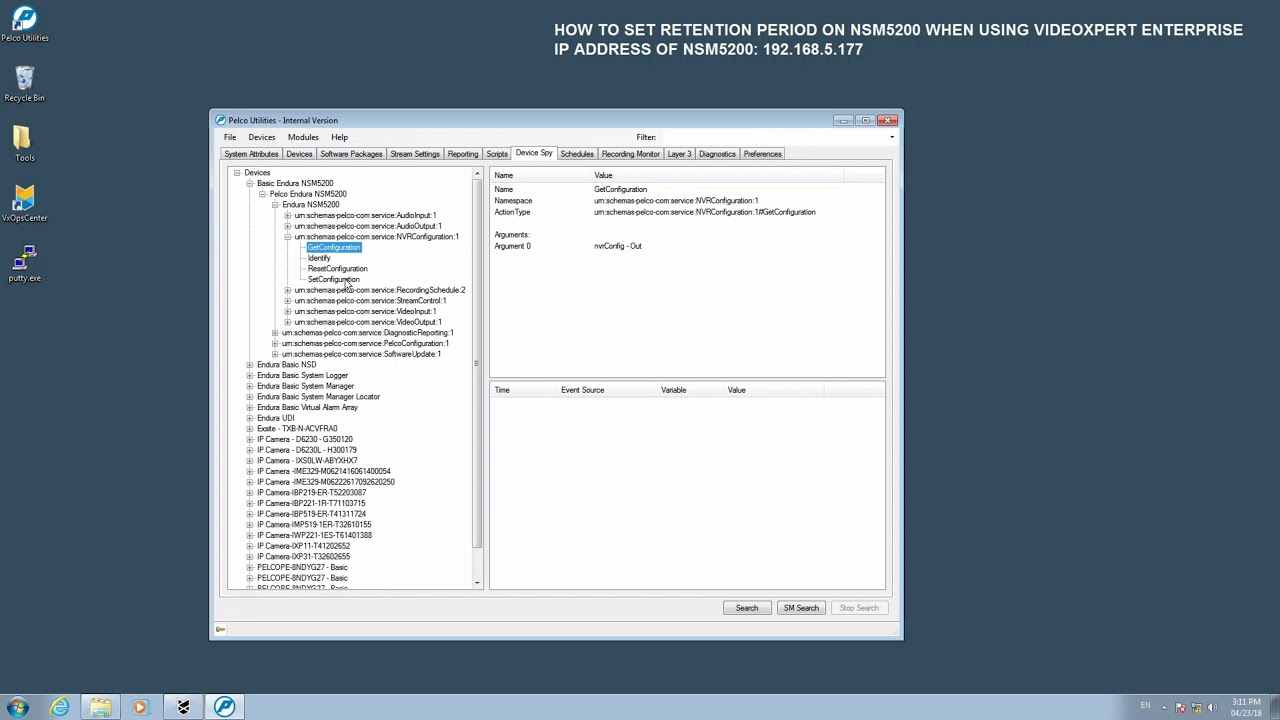The height and width of the screenshot is (720, 1280).
Task: Switch to the Pelco Utilities taskbar button
Action: 224,707
